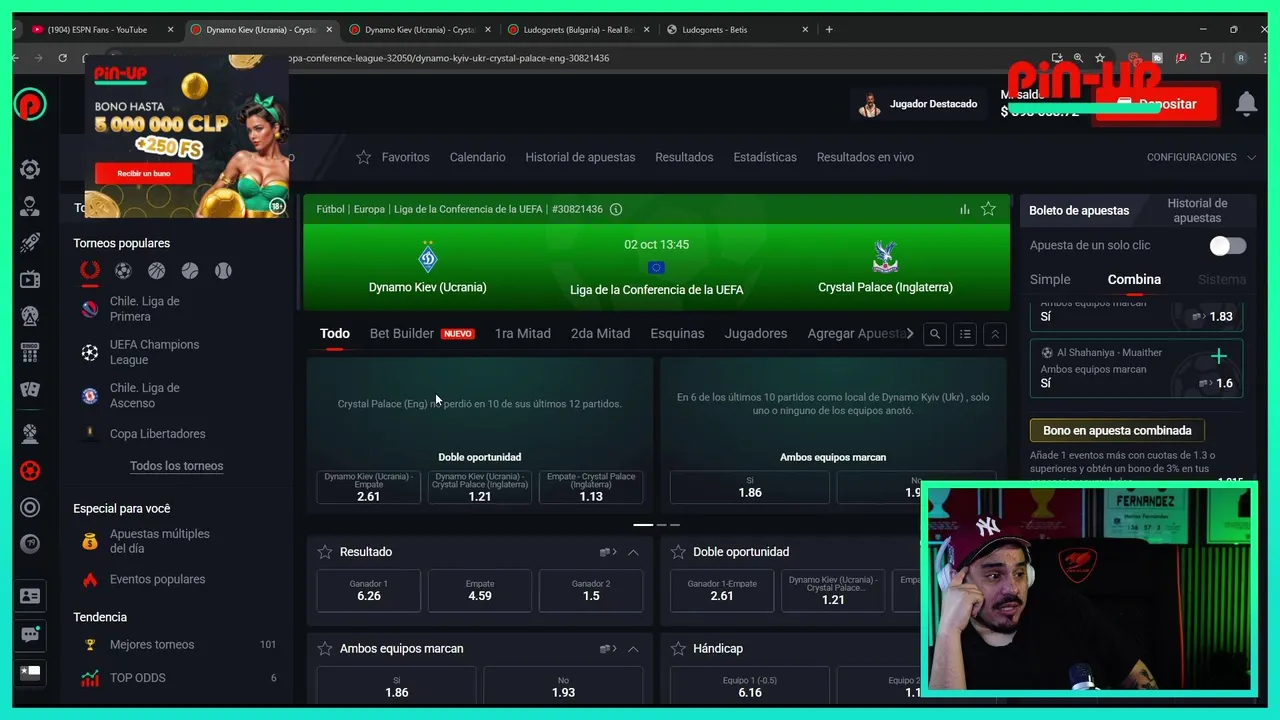Open the ID card icon in the sidebar
The width and height of the screenshot is (1280, 720).
[30, 596]
